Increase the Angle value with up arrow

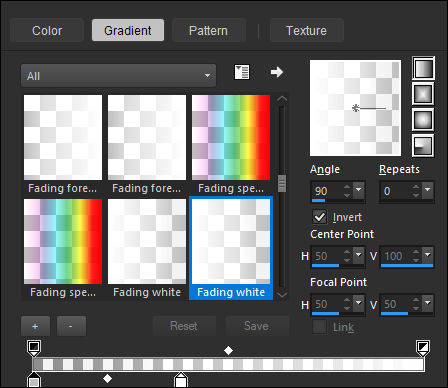pos(347,187)
